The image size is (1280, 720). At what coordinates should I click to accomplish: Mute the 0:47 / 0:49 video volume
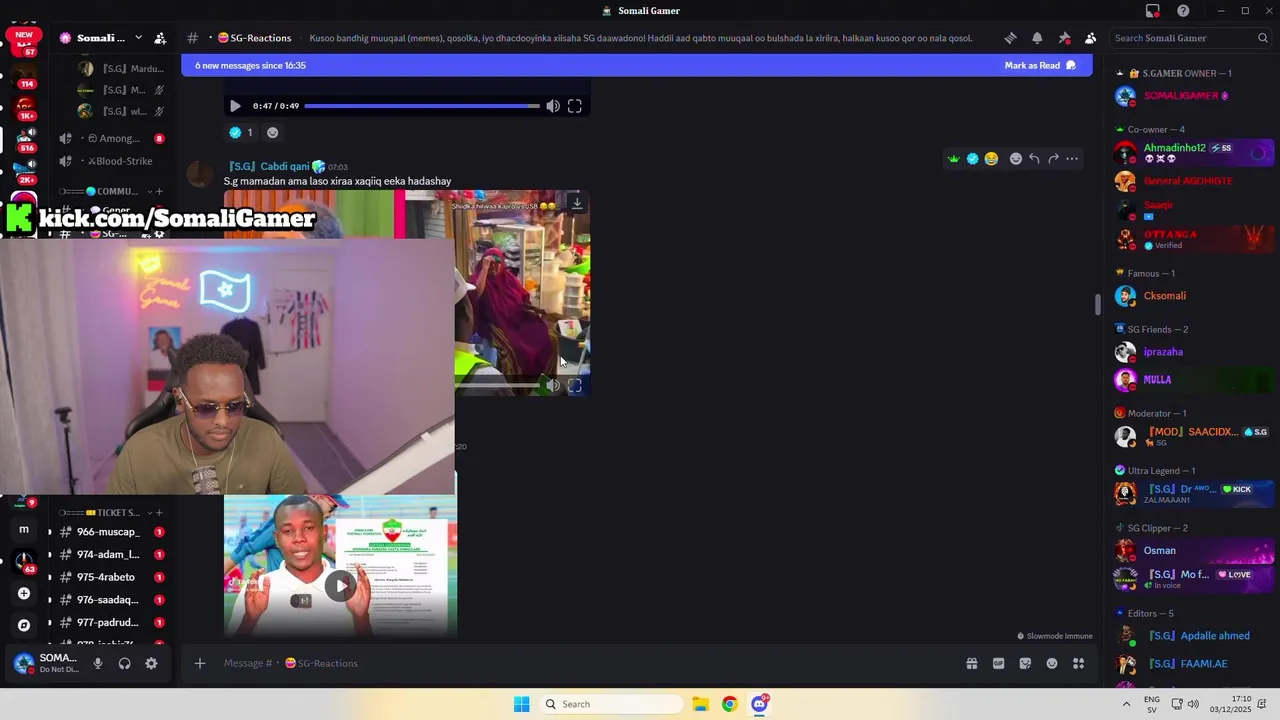coord(553,106)
